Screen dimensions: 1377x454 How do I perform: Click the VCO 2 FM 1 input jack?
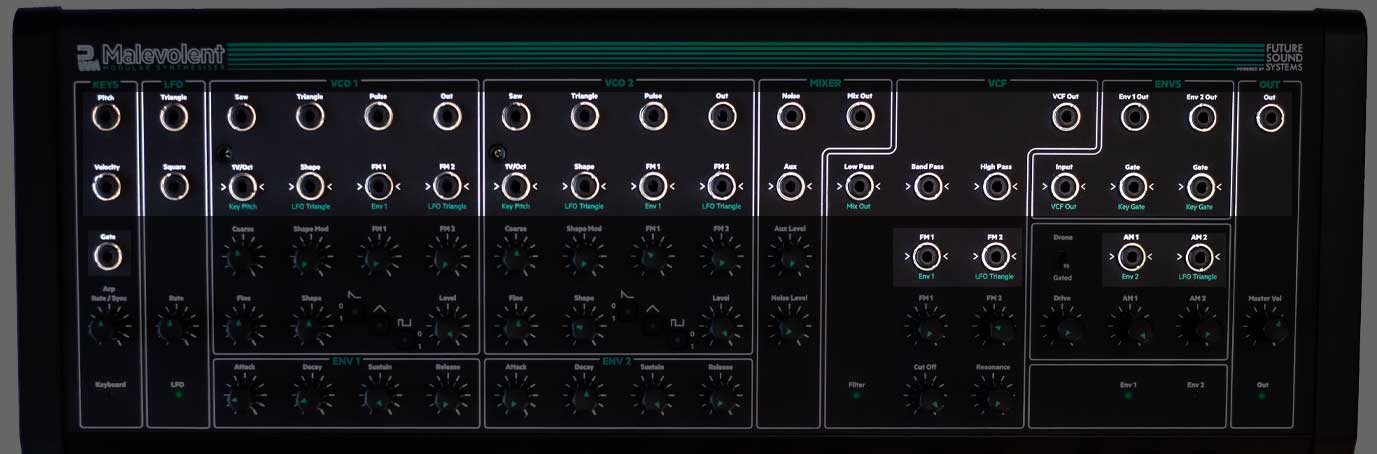click(653, 187)
